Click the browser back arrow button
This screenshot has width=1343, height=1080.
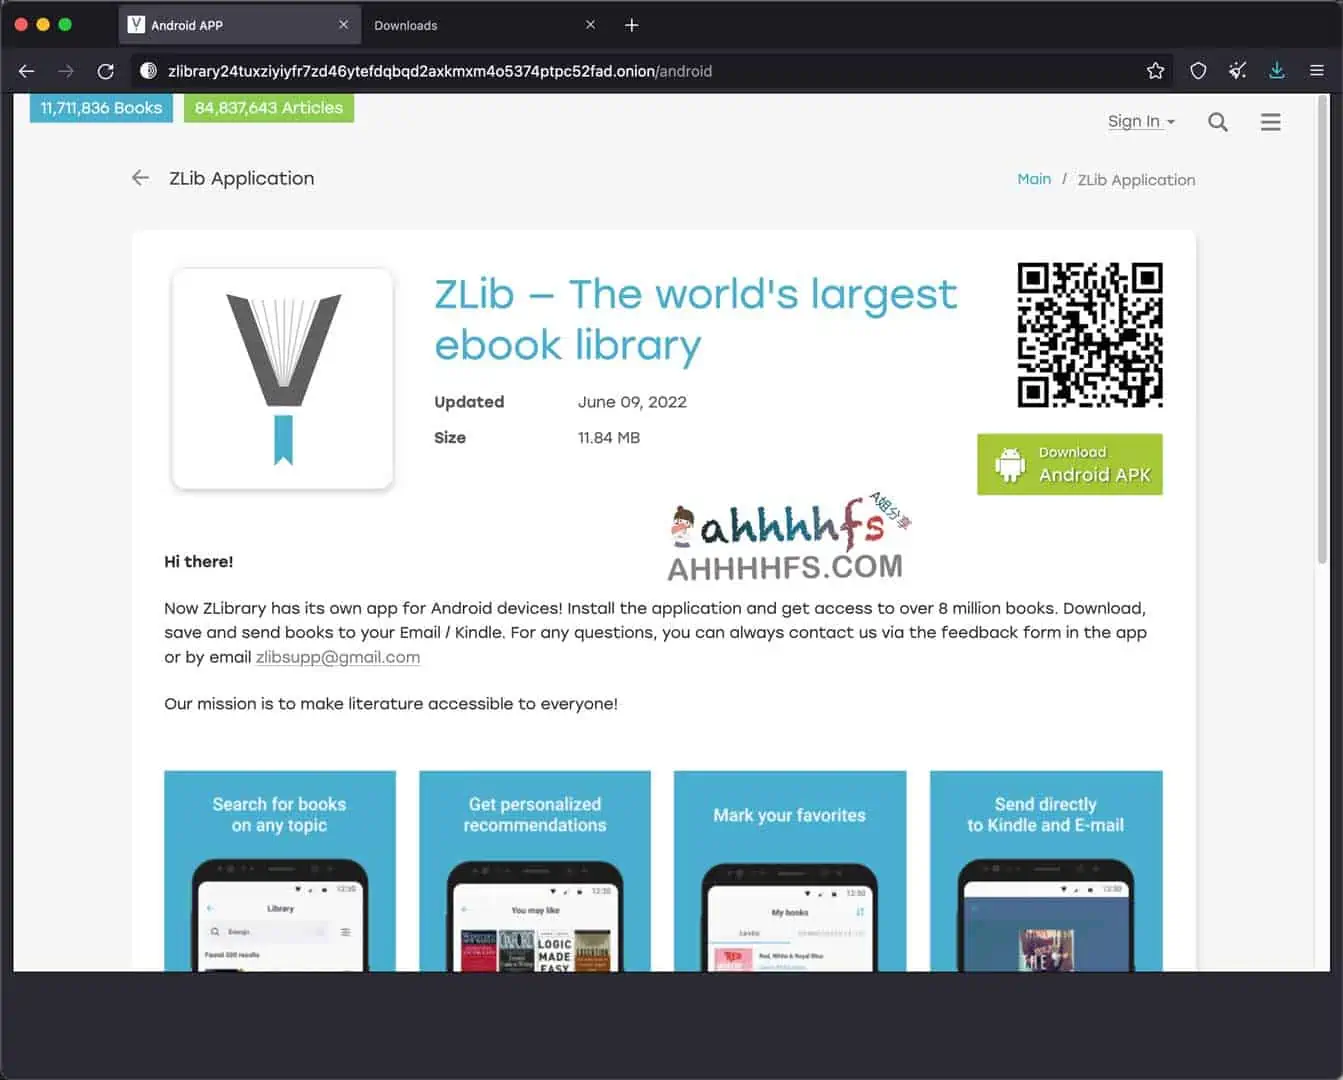click(27, 71)
